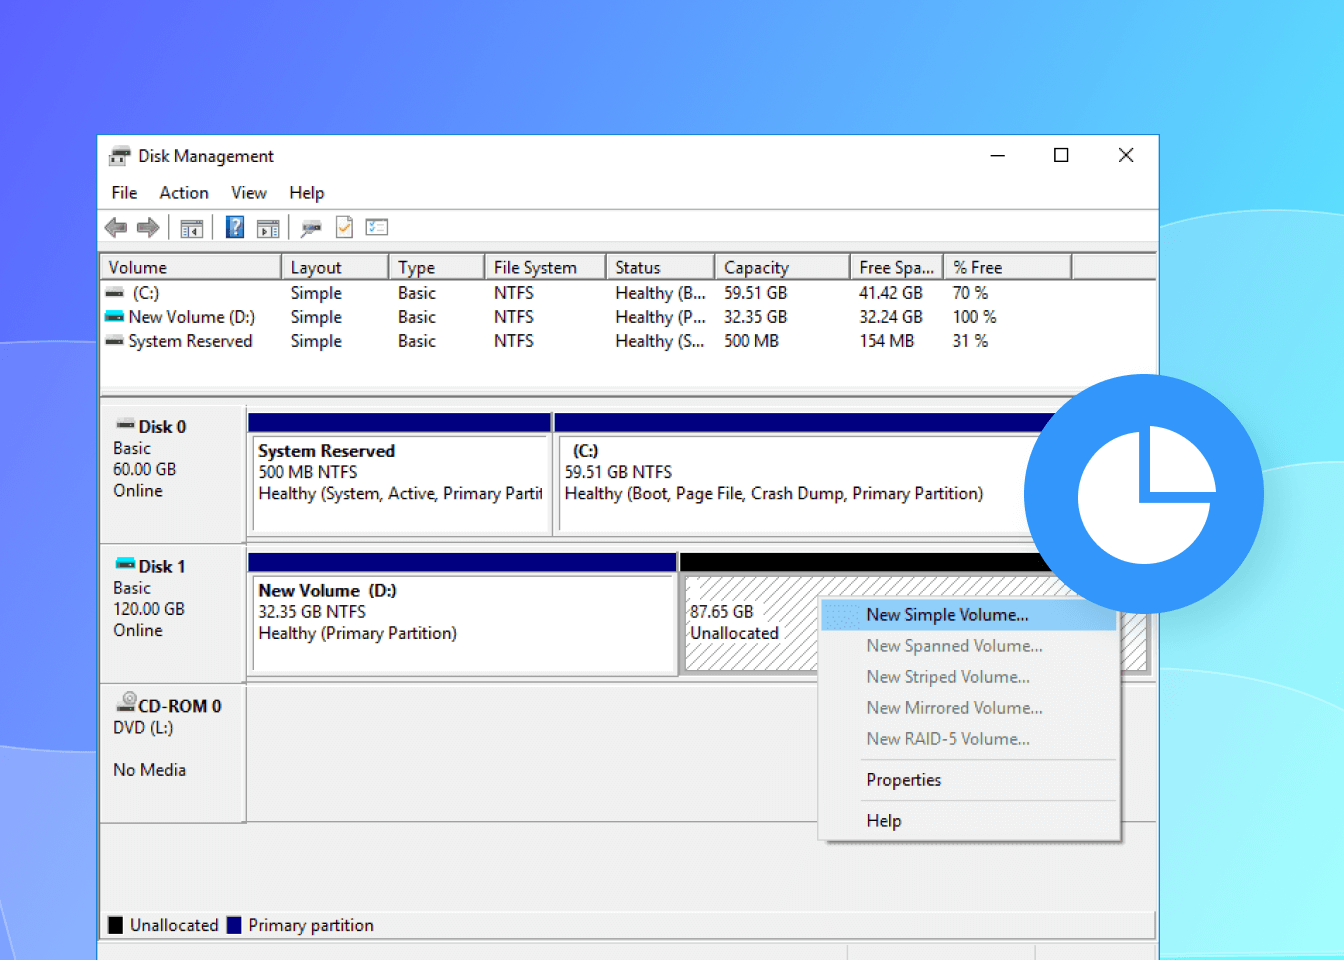The image size is (1344, 960).
Task: Show the action pane via toolbar icon
Action: [x=268, y=227]
